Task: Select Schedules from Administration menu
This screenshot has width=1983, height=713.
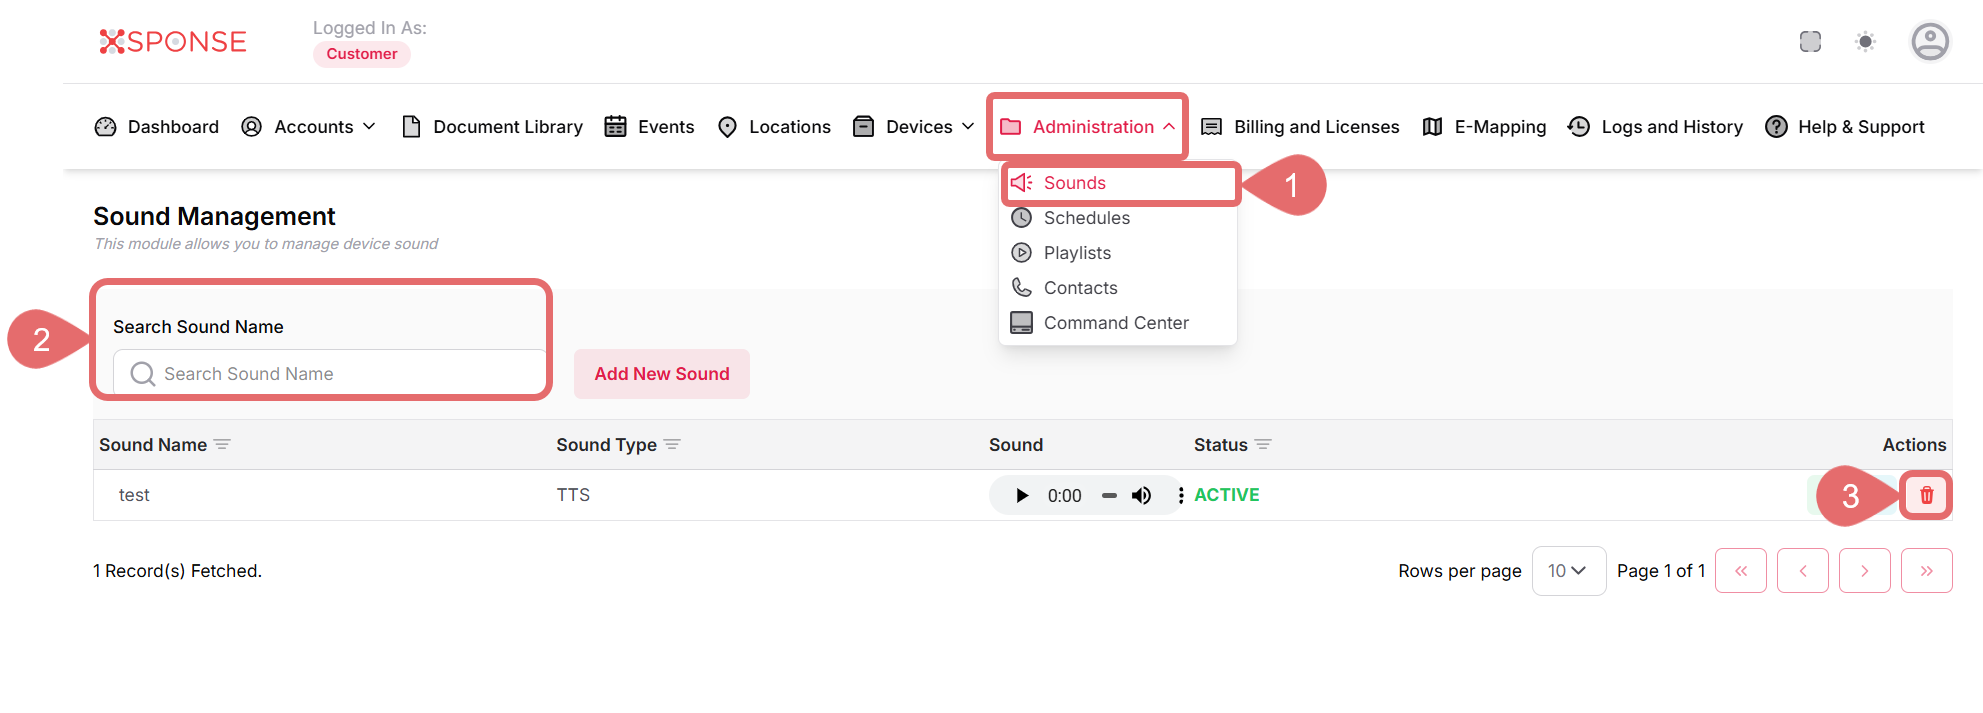Action: (x=1086, y=218)
